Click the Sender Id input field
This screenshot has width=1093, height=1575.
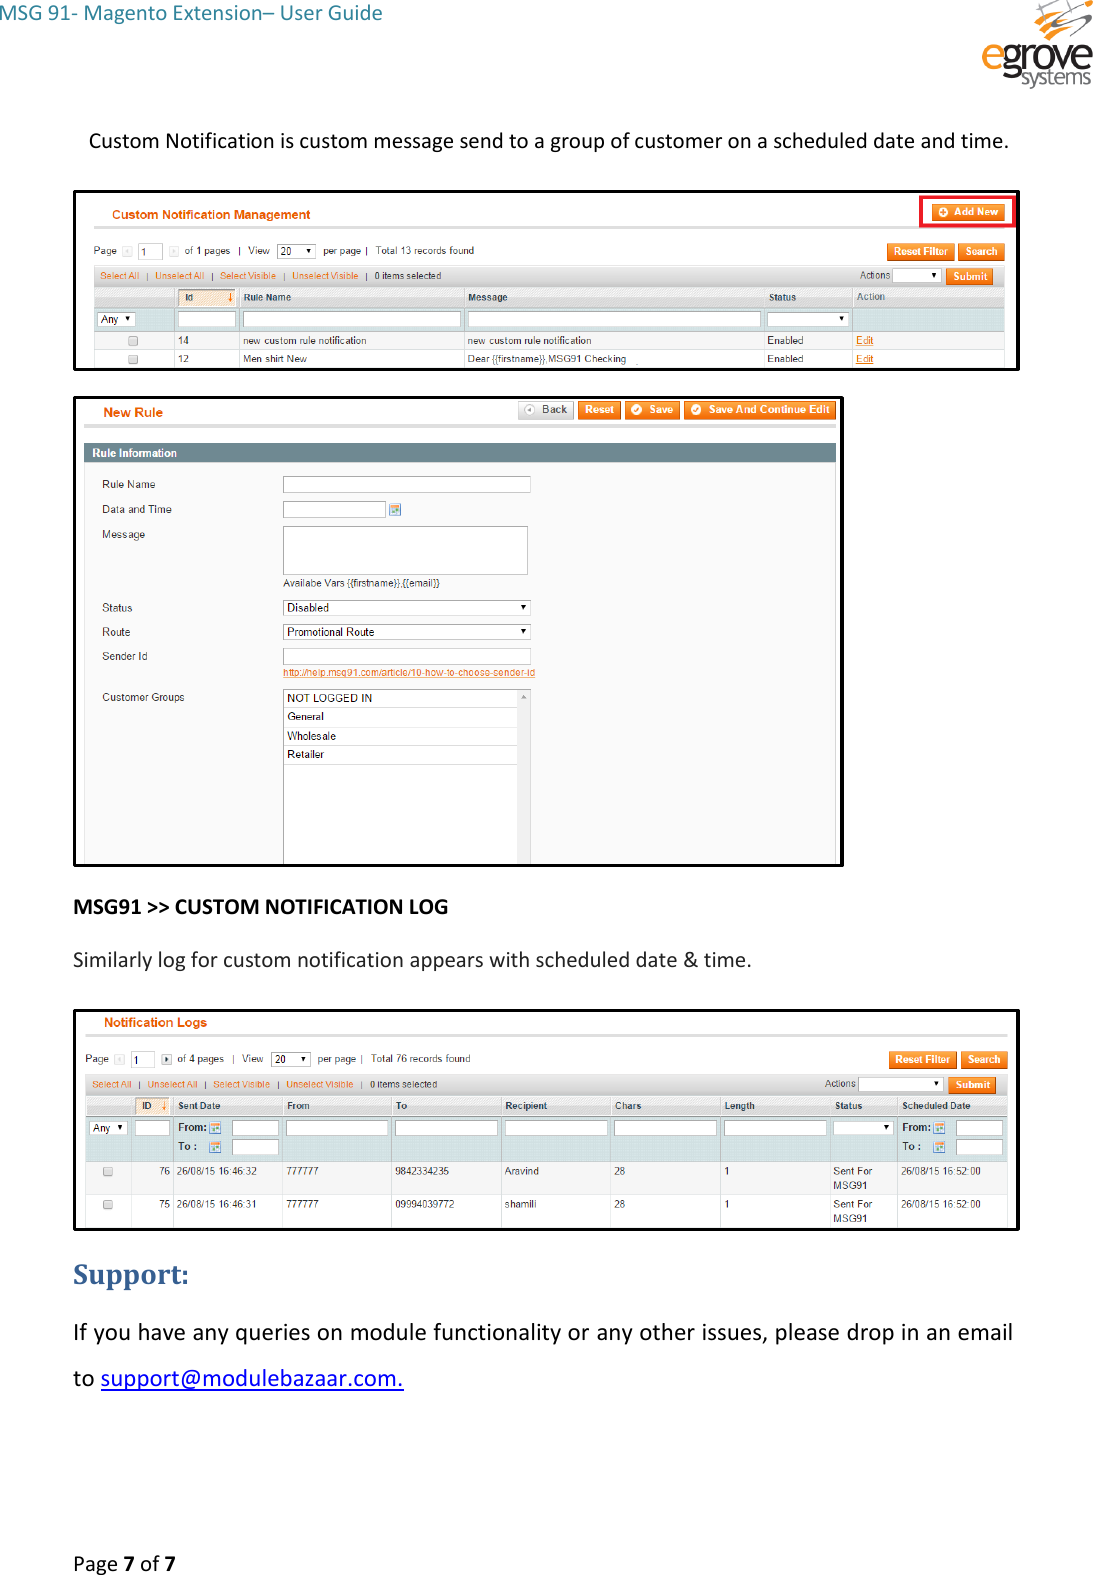406,656
